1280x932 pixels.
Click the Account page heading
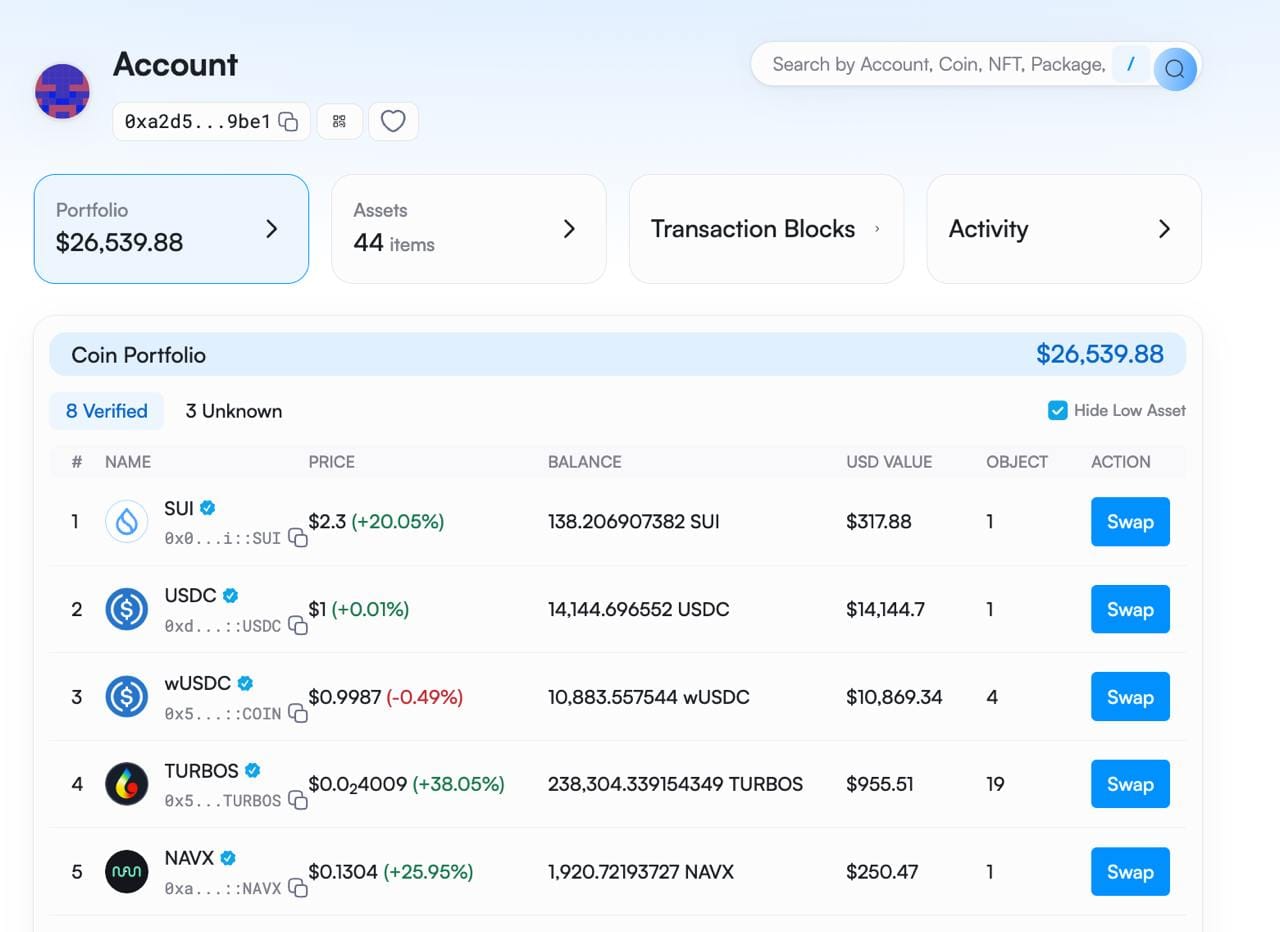tap(175, 65)
